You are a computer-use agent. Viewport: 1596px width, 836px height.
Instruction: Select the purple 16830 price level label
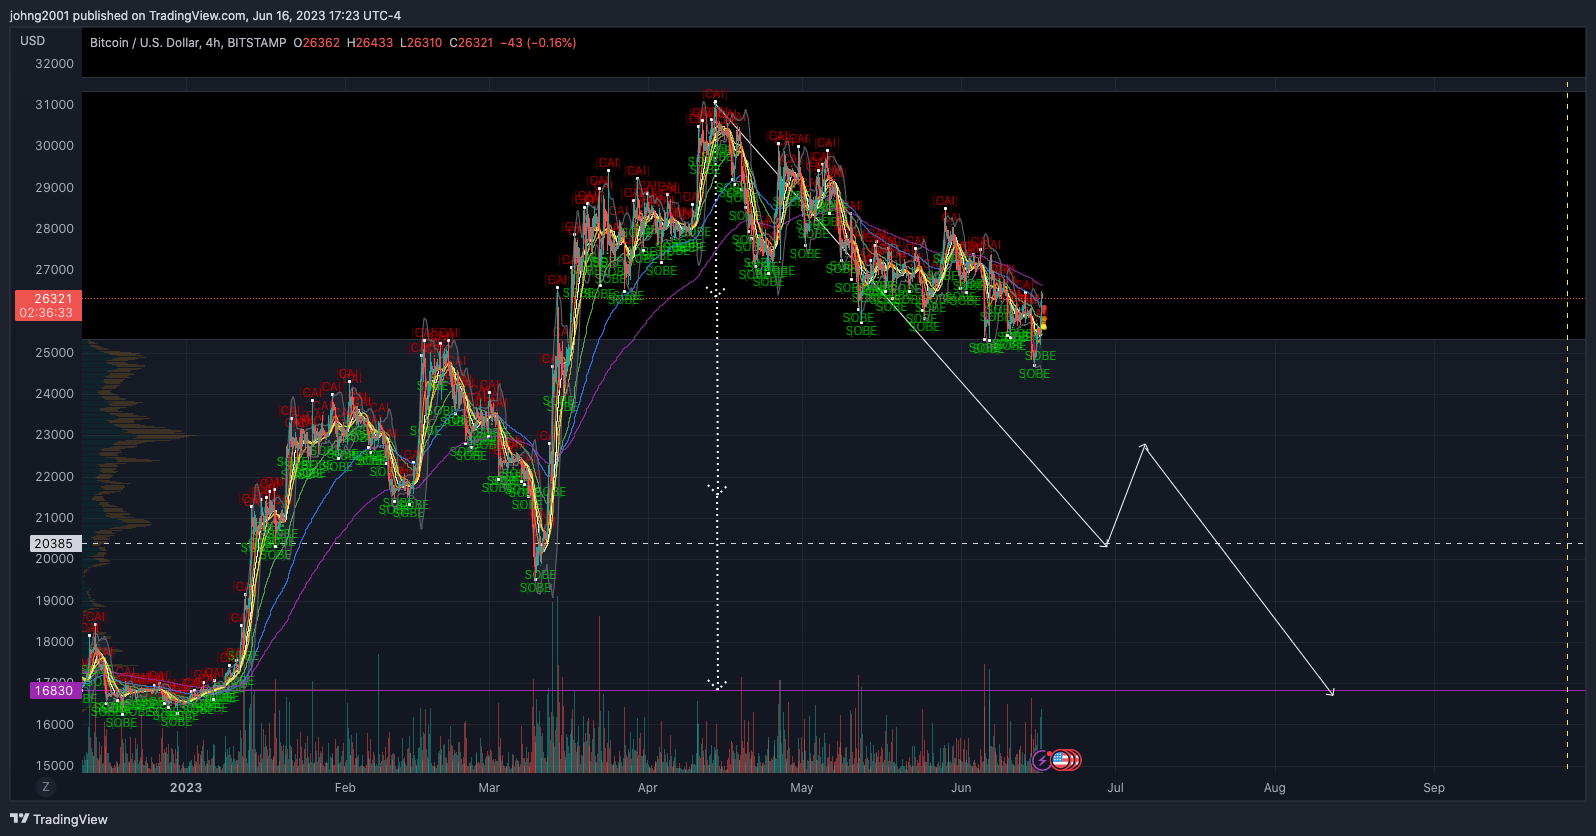[54, 691]
